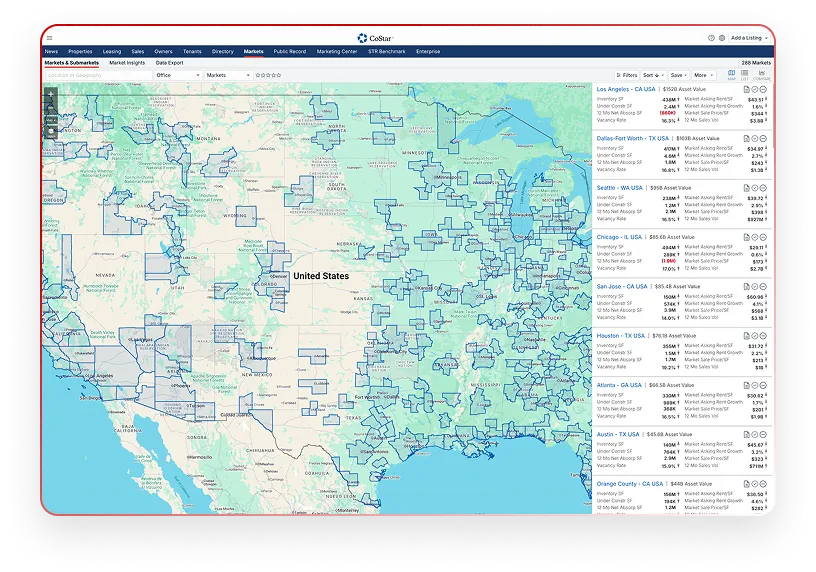The width and height of the screenshot is (816, 572).
Task: Select San Jose with checkmark circle
Action: pos(755,287)
